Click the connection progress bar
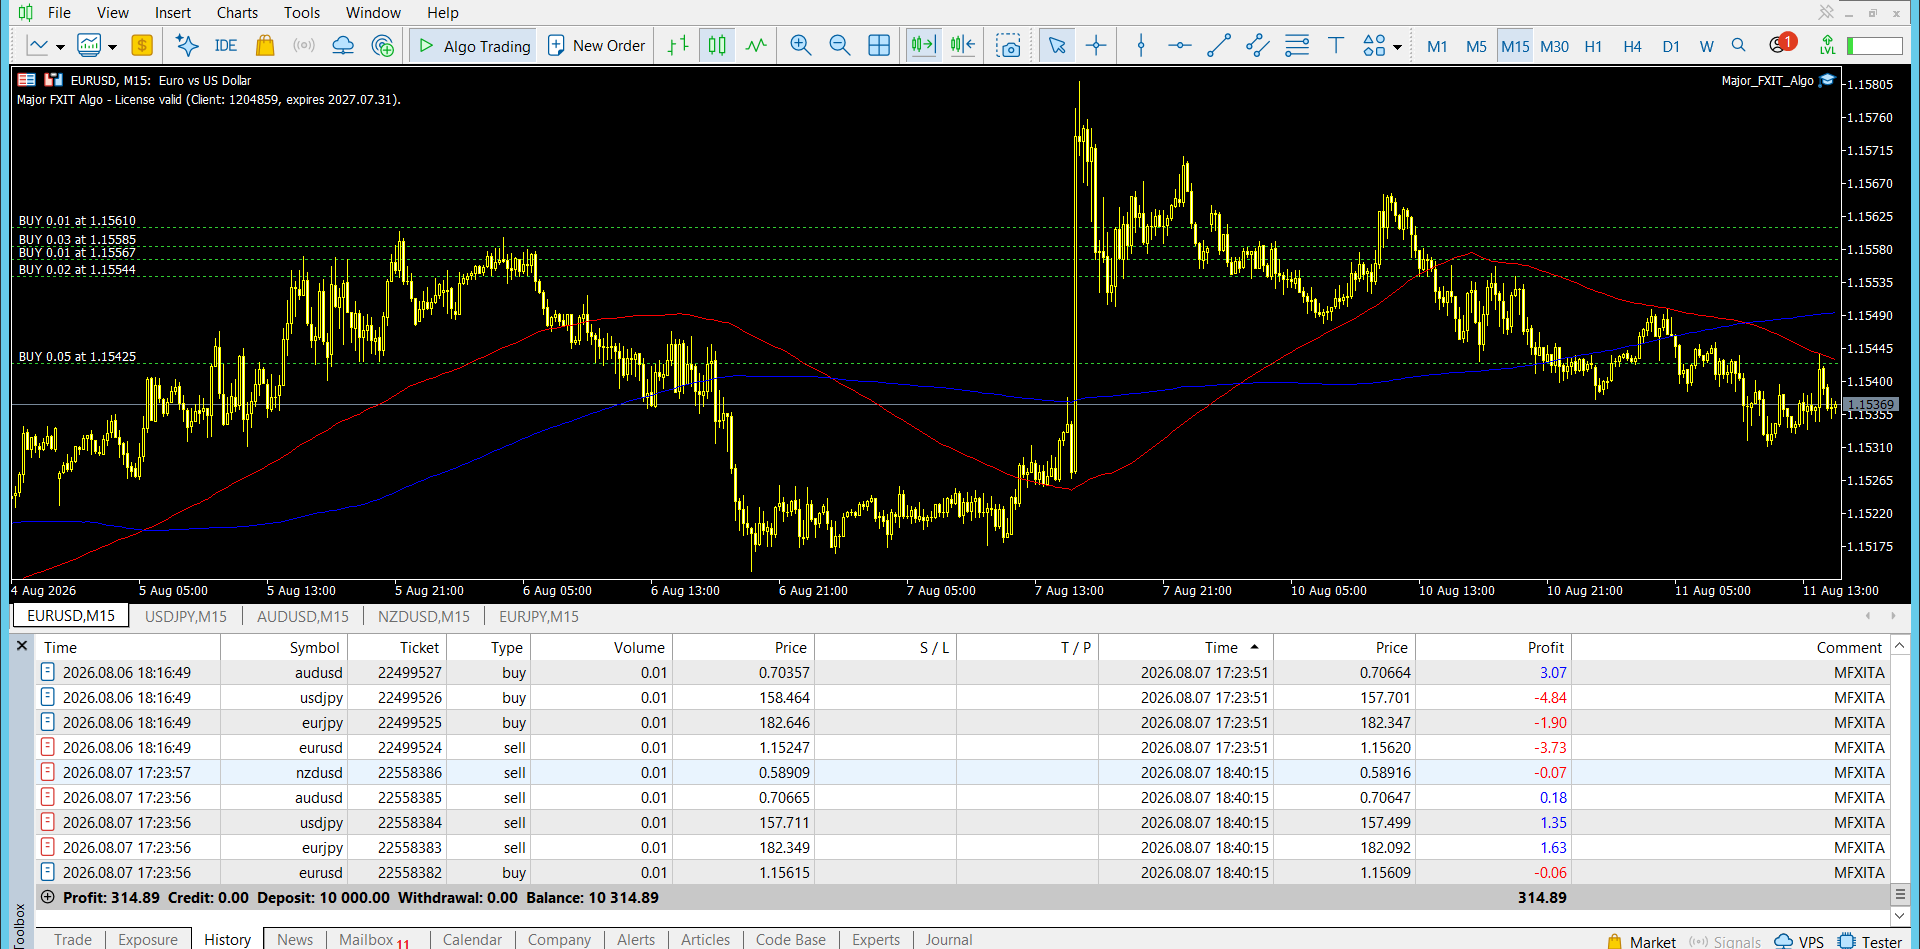Image resolution: width=1920 pixels, height=949 pixels. click(1874, 46)
